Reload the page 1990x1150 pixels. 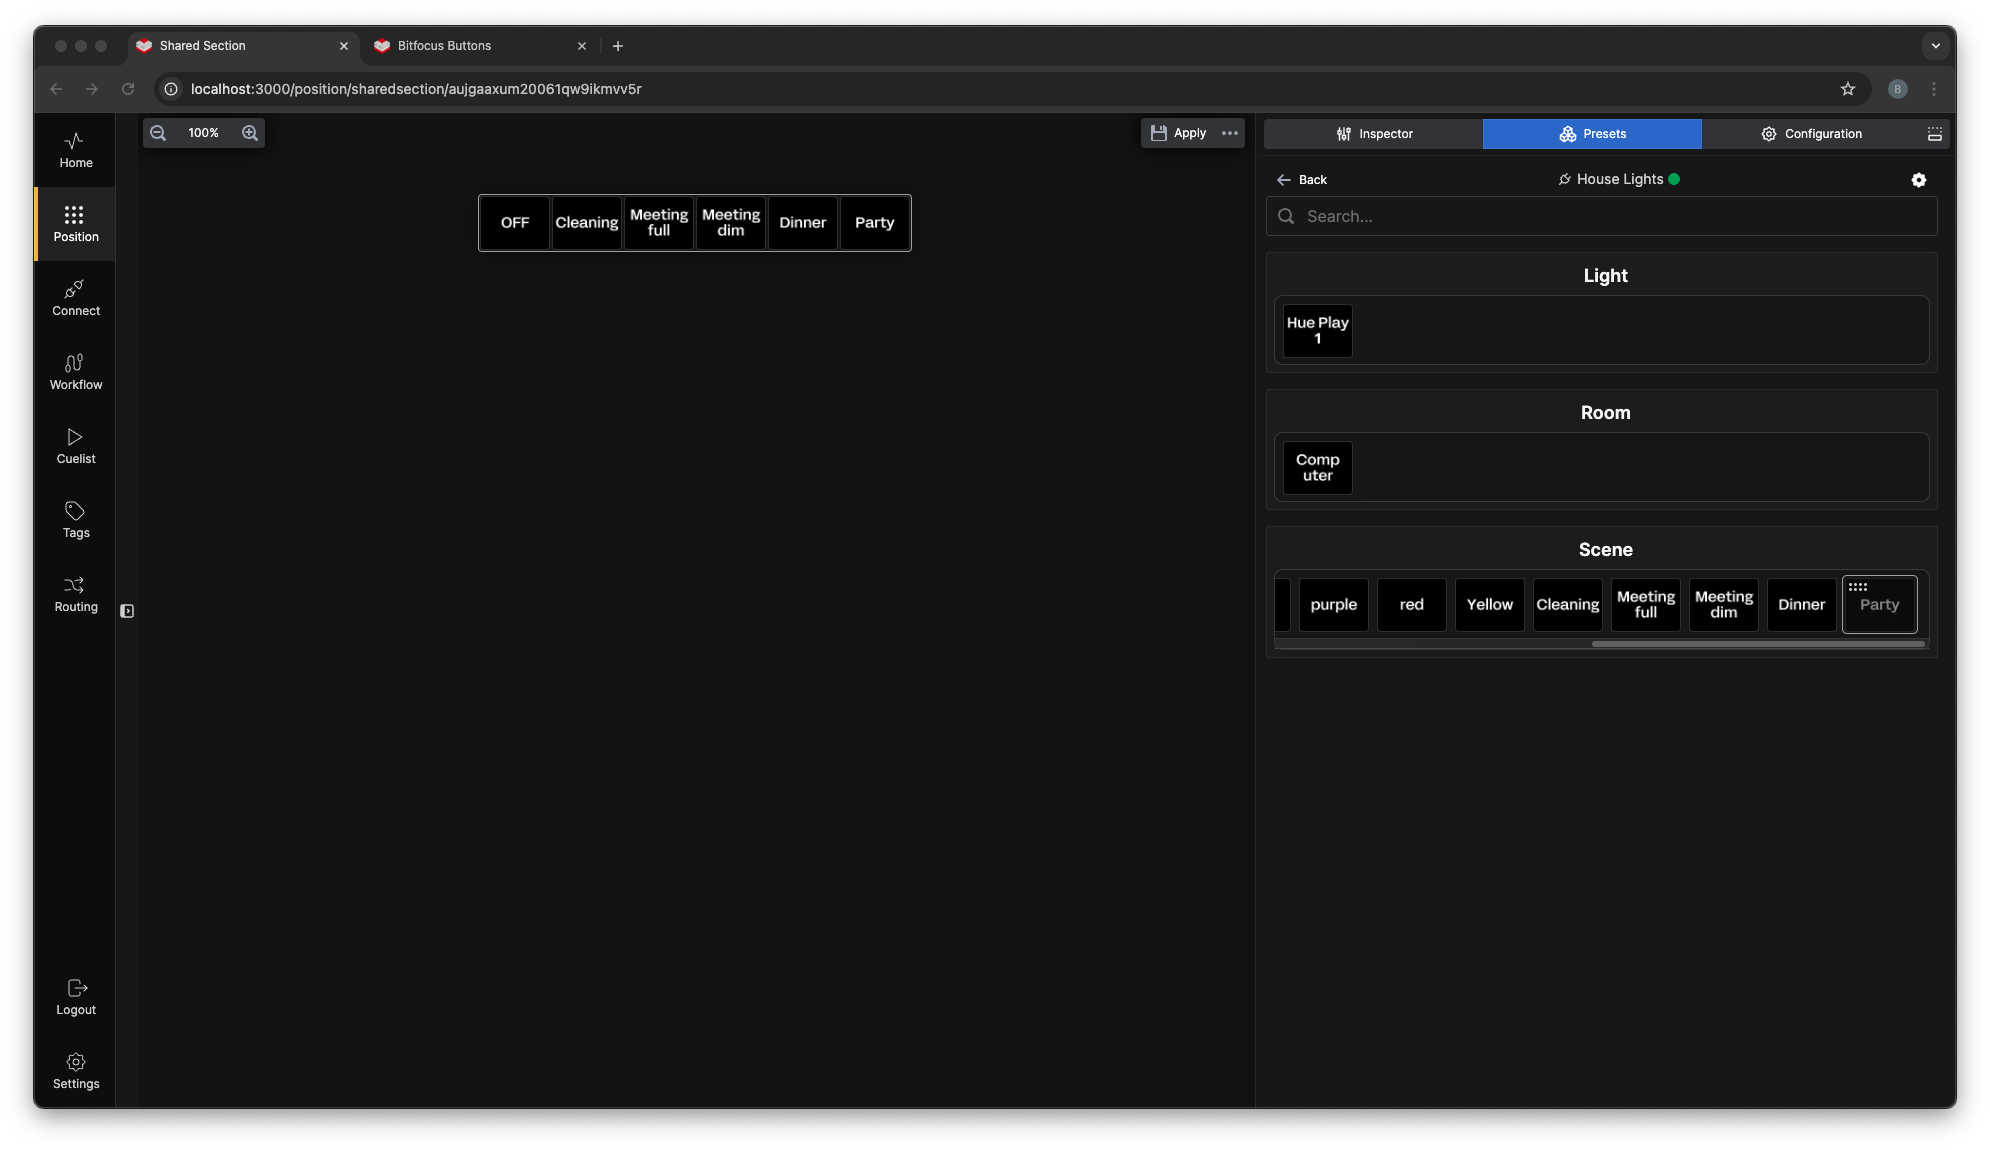pos(128,89)
